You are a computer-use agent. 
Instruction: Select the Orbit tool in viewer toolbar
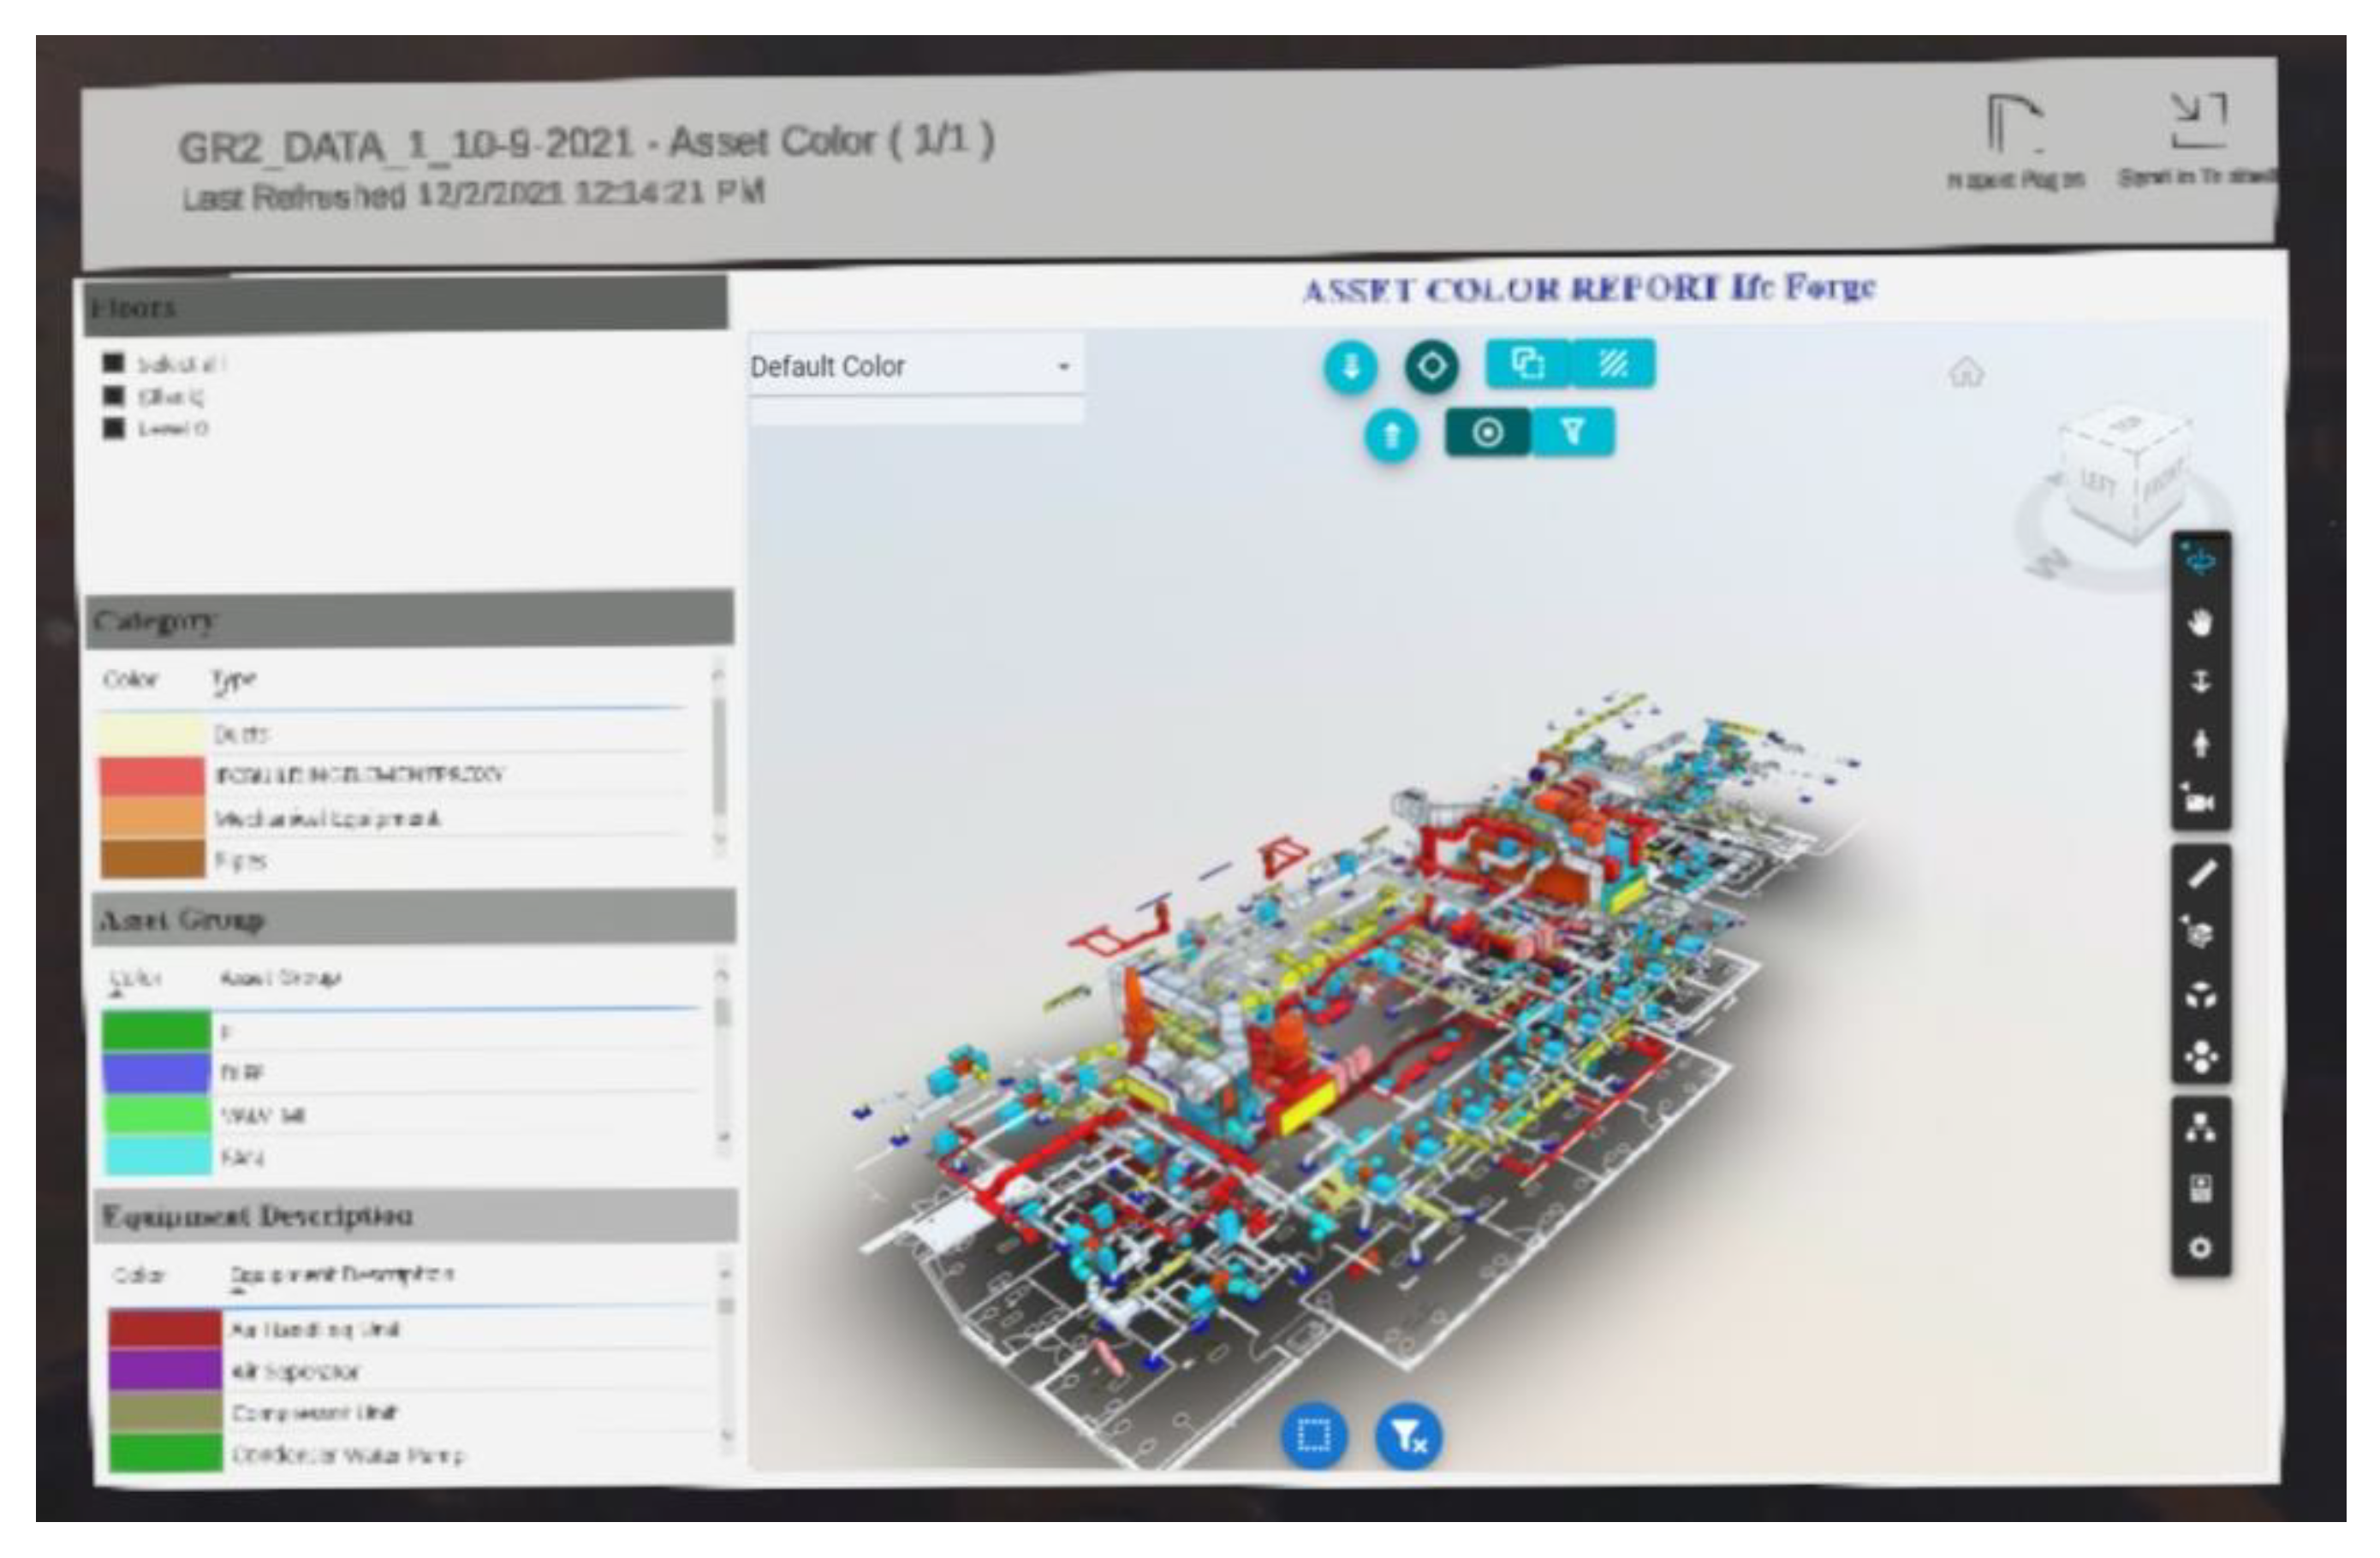point(2200,560)
